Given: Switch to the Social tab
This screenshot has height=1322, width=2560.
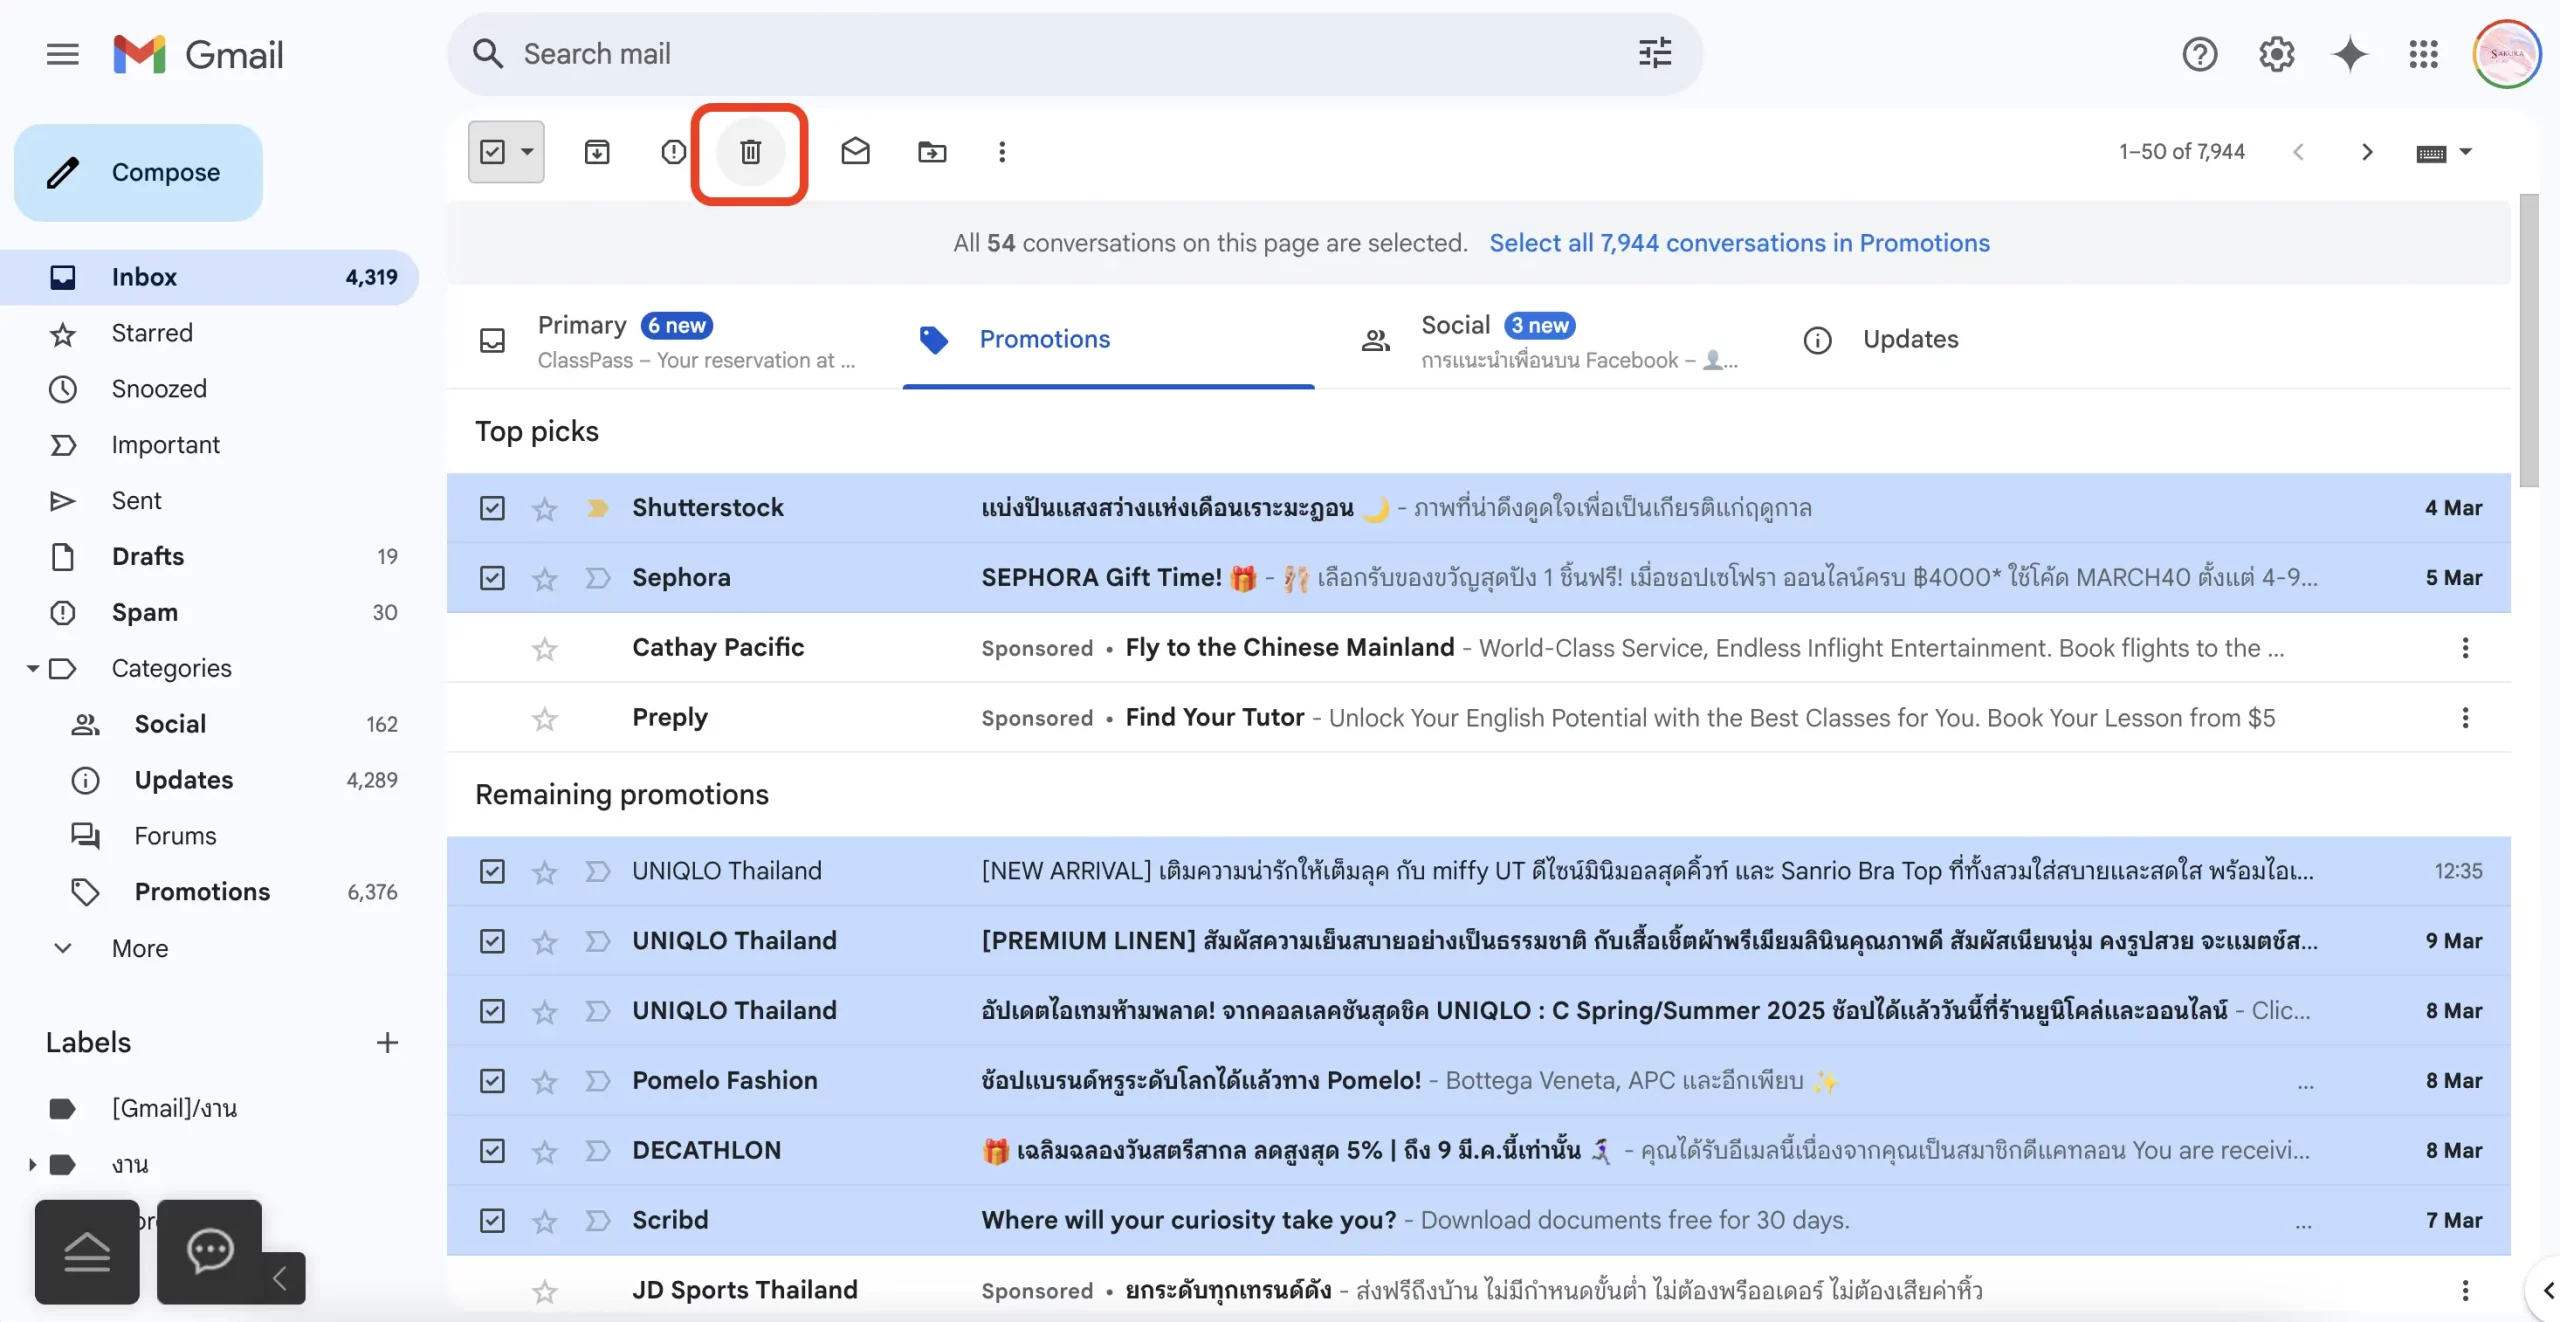Looking at the screenshot, I should [x=1455, y=326].
